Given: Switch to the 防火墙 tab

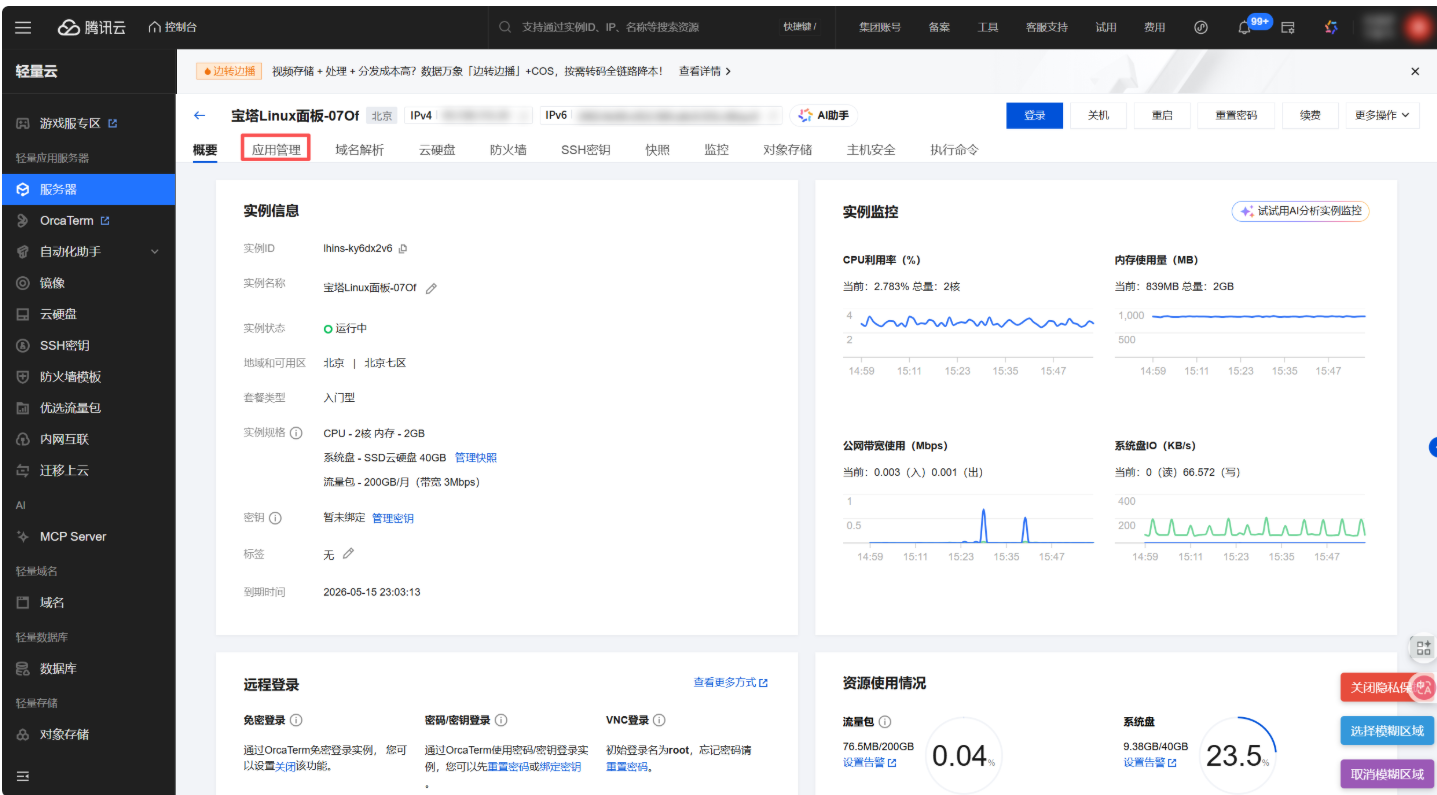Looking at the screenshot, I should click(508, 150).
